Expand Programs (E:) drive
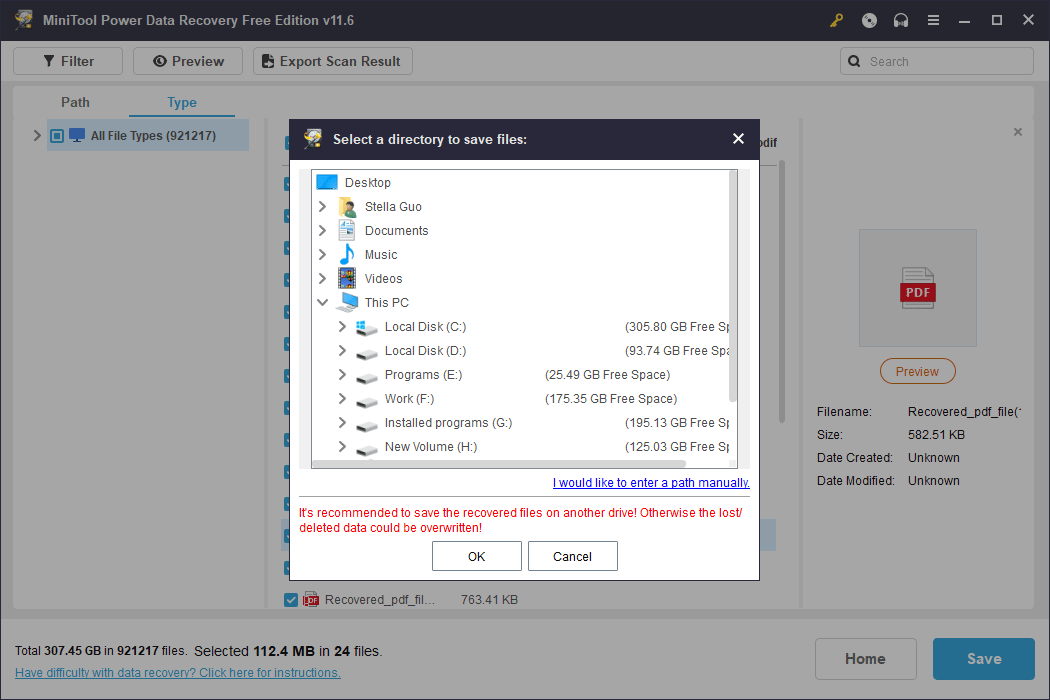The width and height of the screenshot is (1050, 700). pos(342,374)
